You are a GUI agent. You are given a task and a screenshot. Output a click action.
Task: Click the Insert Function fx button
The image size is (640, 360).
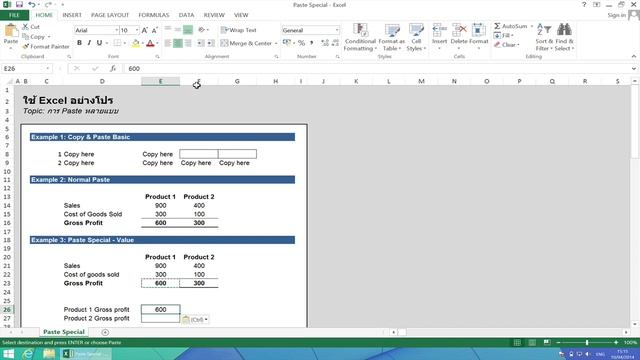pos(113,69)
